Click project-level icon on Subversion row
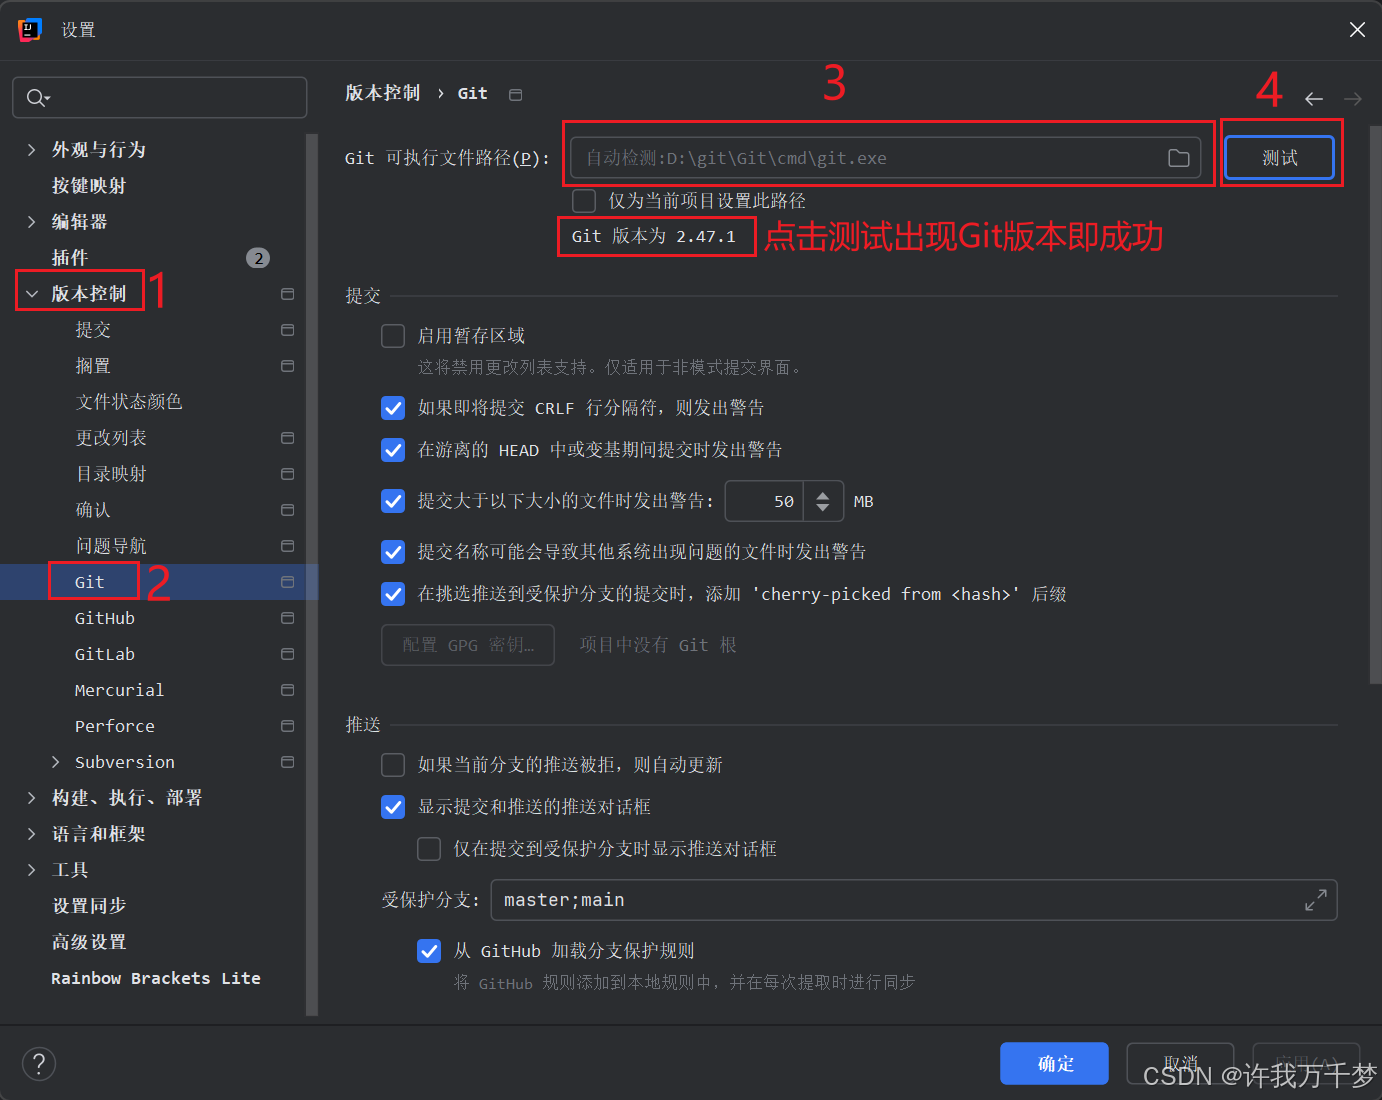This screenshot has height=1100, width=1382. [288, 762]
